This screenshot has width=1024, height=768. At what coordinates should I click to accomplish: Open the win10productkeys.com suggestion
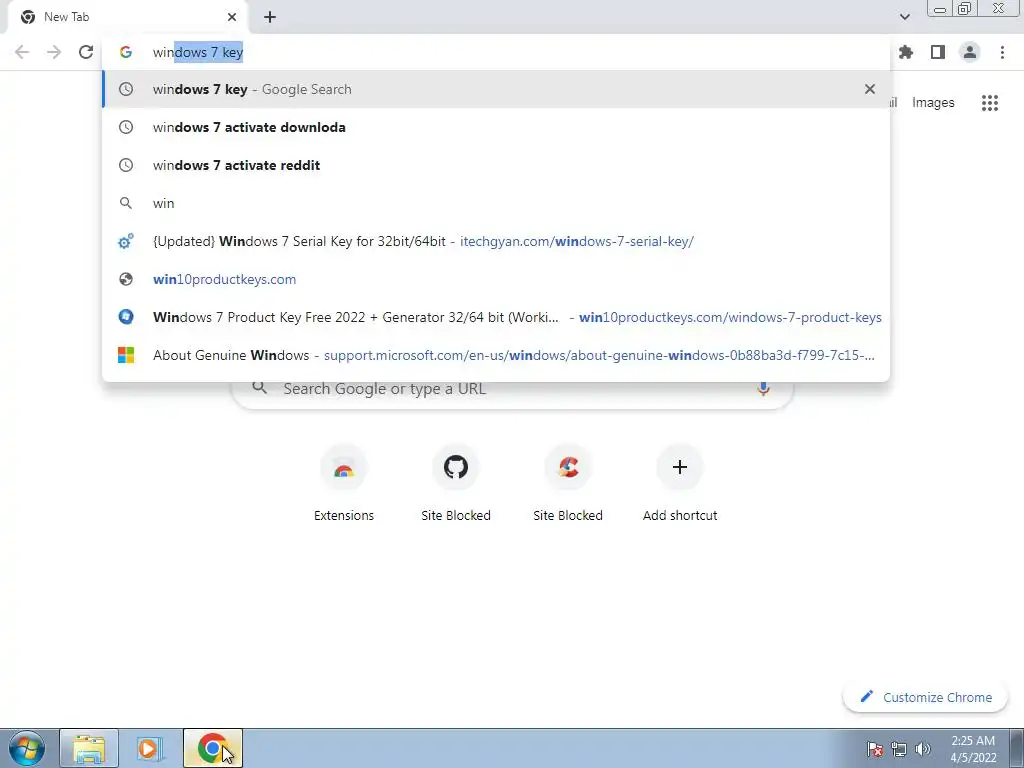click(496, 279)
